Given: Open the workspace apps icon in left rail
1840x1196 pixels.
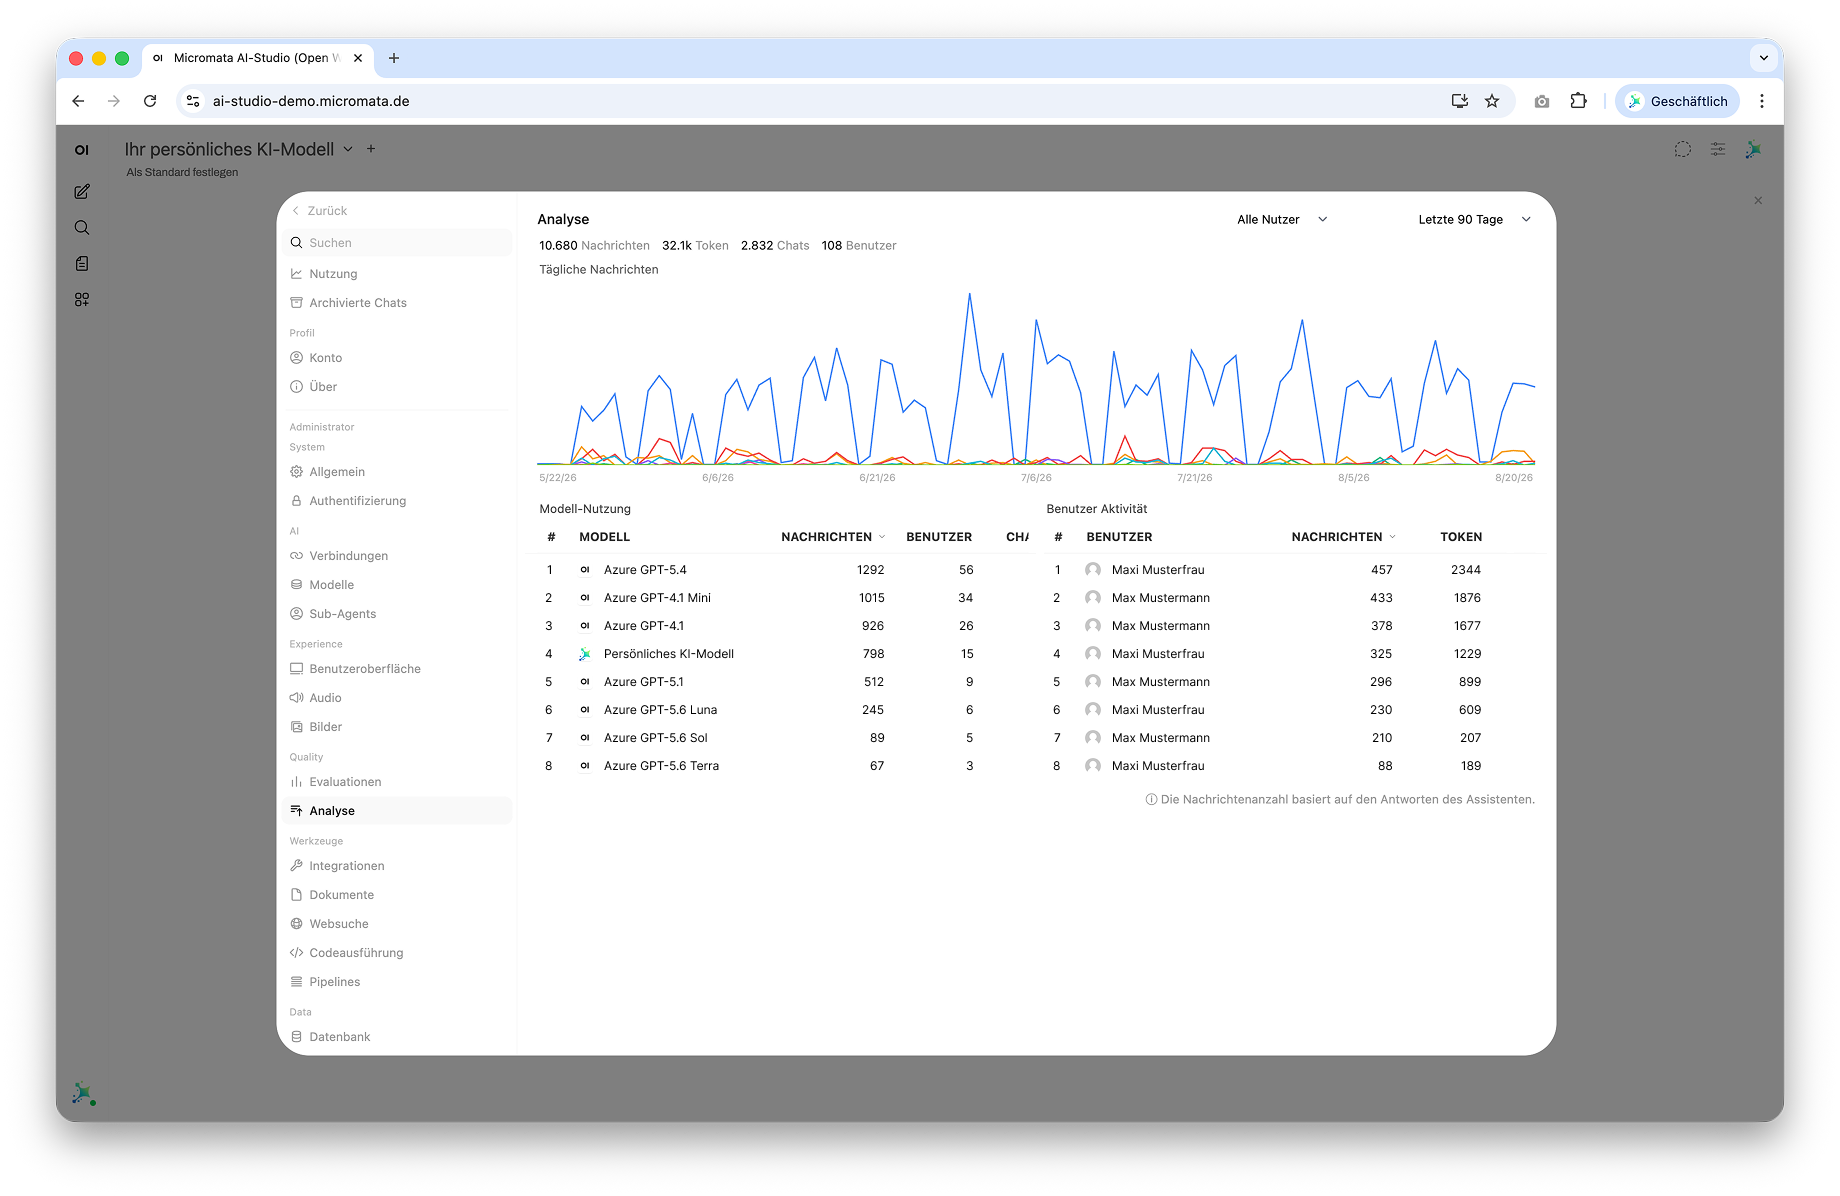Looking at the screenshot, I should (82, 299).
